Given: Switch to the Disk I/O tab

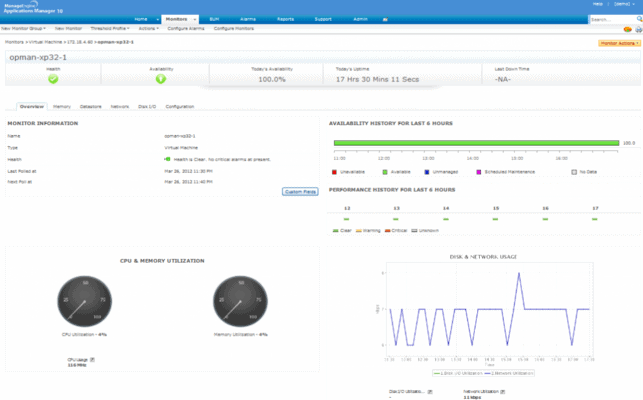Looking at the screenshot, I should pos(147,107).
